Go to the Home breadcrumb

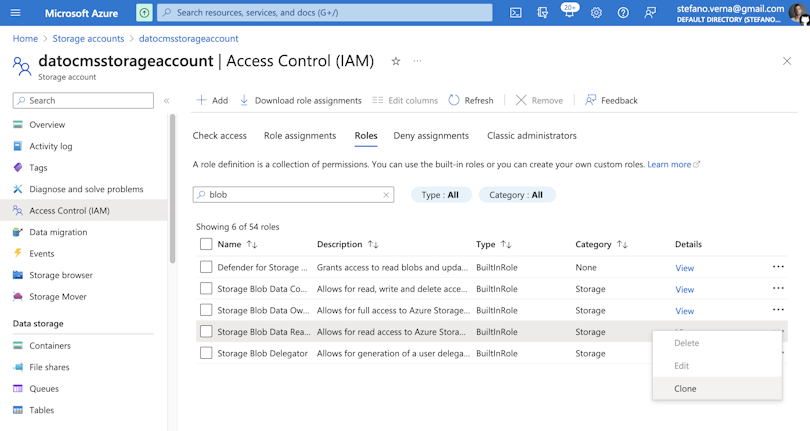click(25, 39)
